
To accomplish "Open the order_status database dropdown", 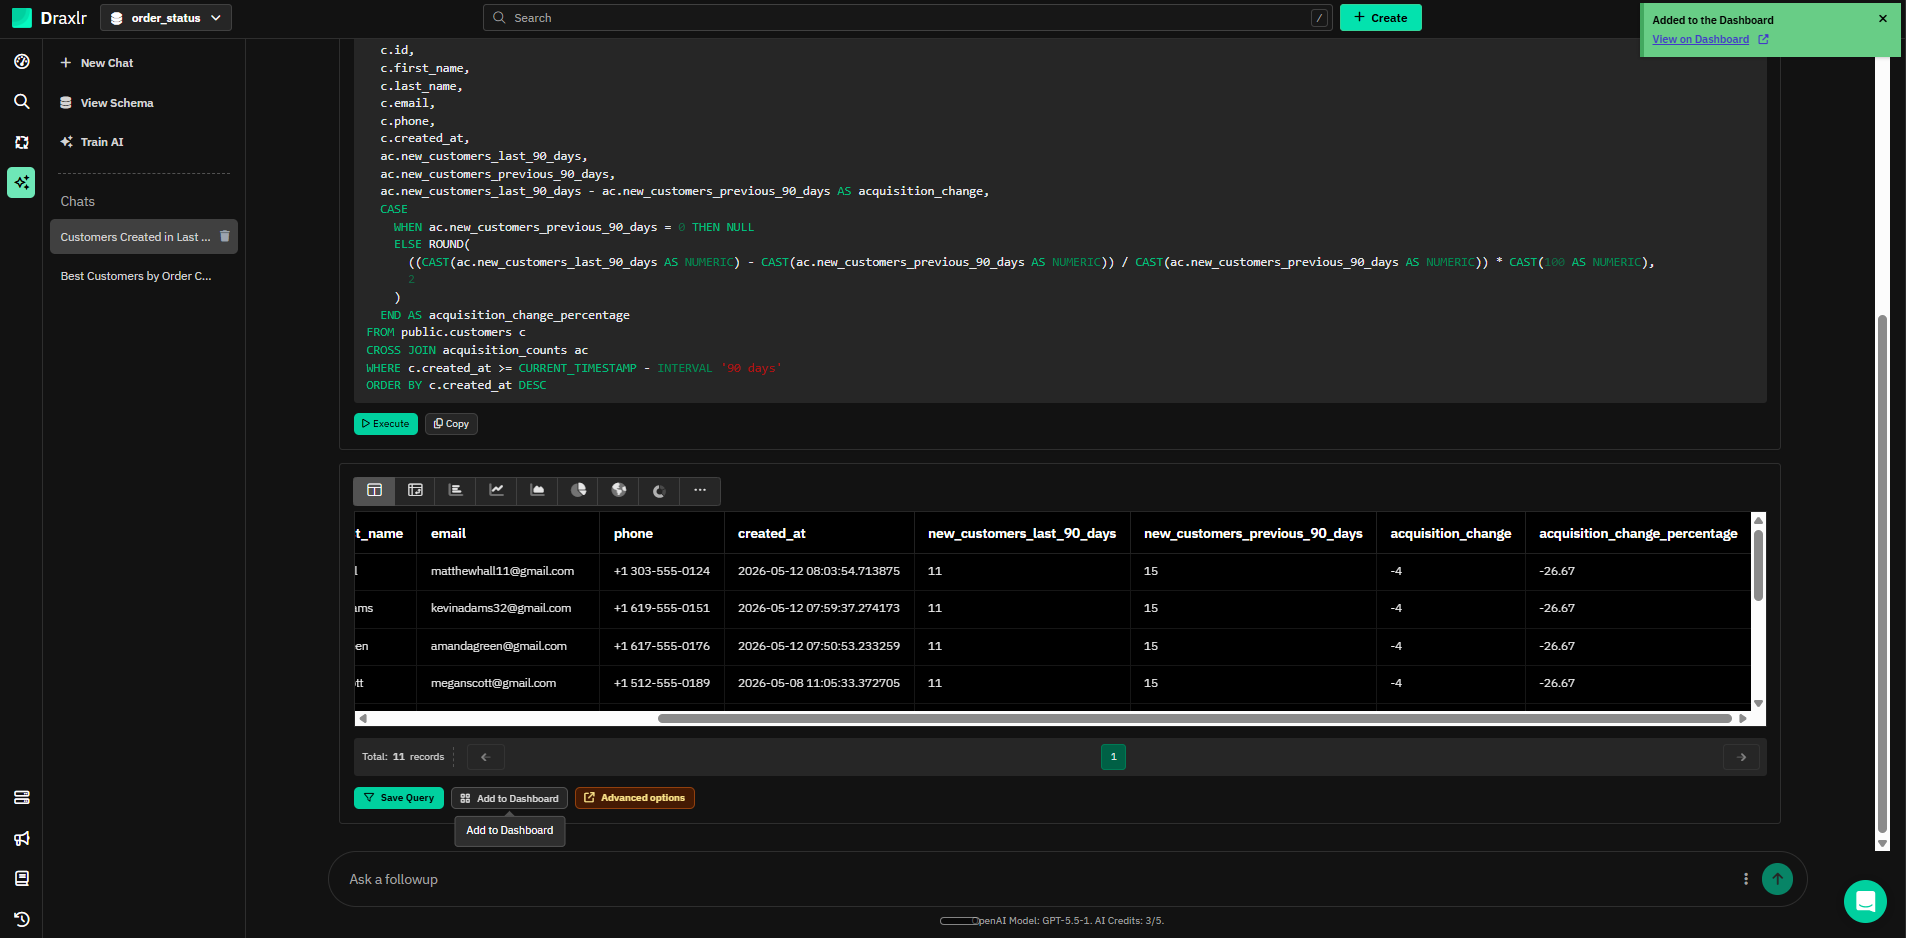I will coord(166,18).
